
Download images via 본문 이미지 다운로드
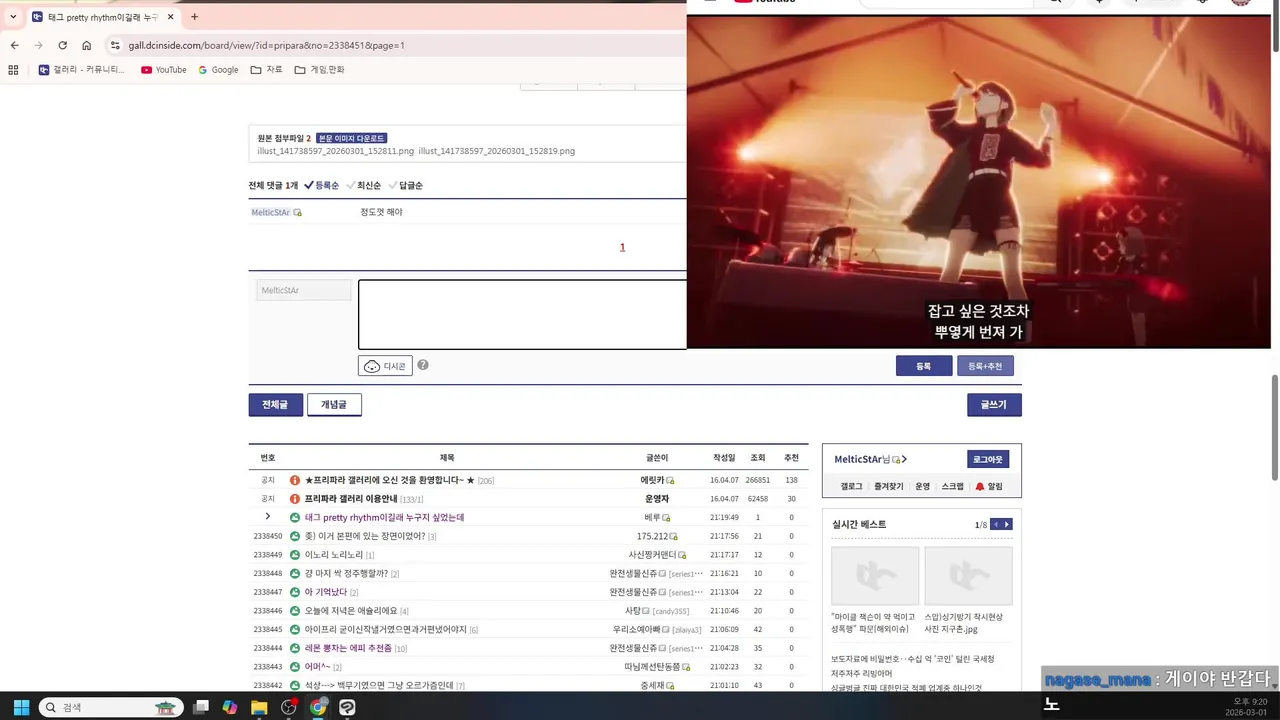coord(352,138)
